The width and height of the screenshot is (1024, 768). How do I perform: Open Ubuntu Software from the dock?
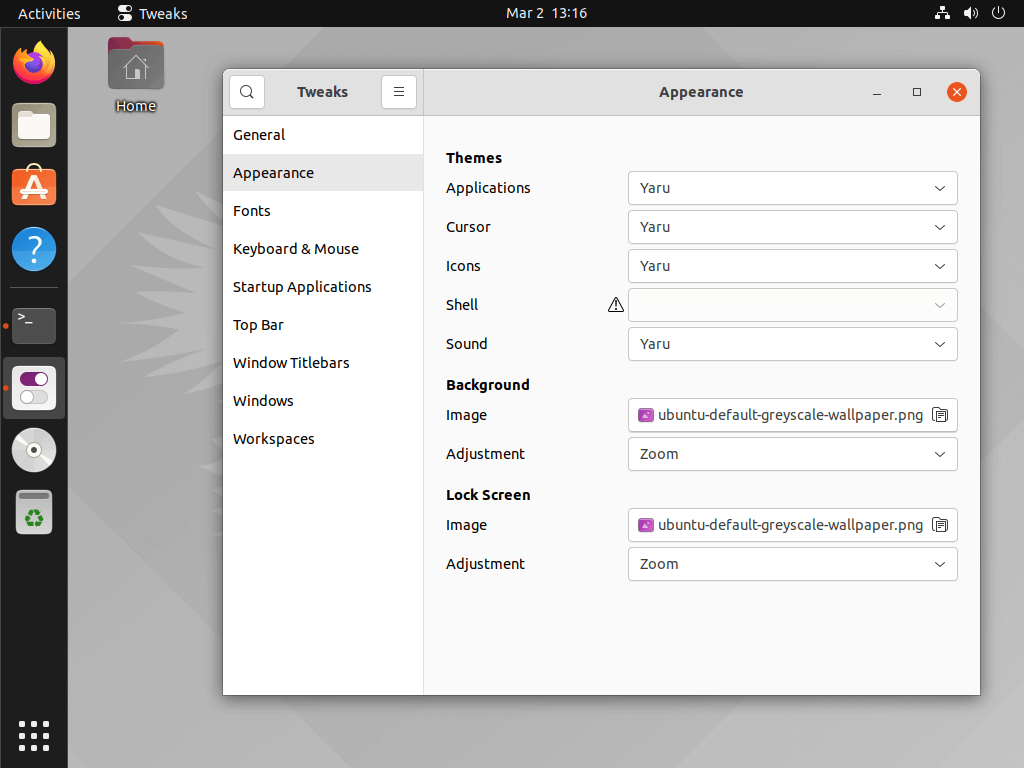[34, 187]
